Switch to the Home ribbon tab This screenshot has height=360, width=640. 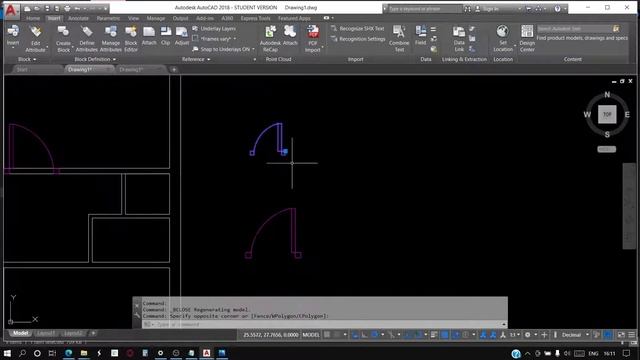[x=33, y=18]
